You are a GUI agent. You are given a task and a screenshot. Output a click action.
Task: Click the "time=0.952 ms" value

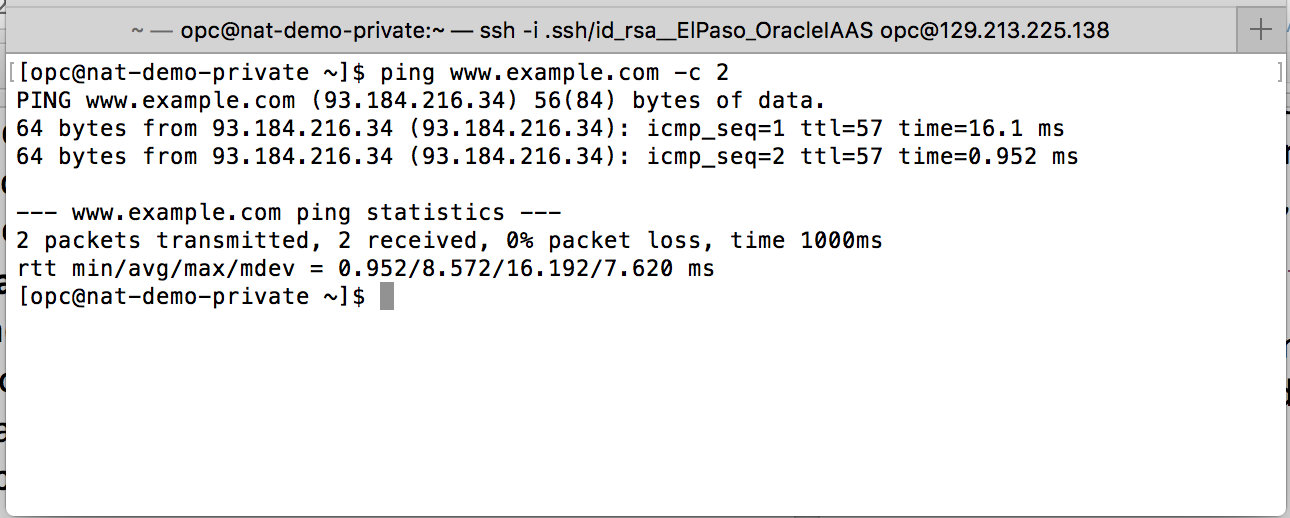(988, 157)
